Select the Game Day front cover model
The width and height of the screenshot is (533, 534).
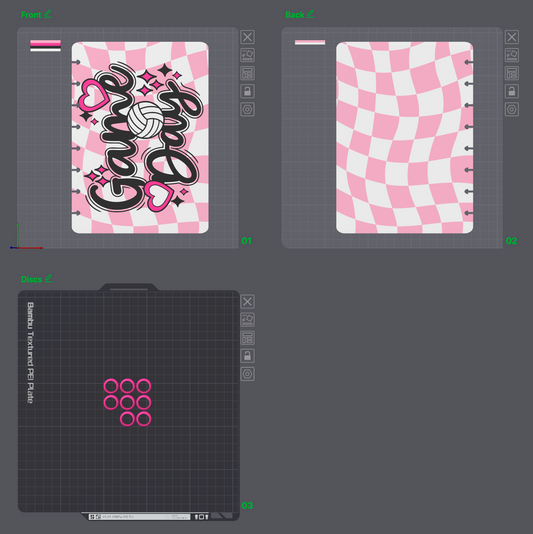click(140, 138)
